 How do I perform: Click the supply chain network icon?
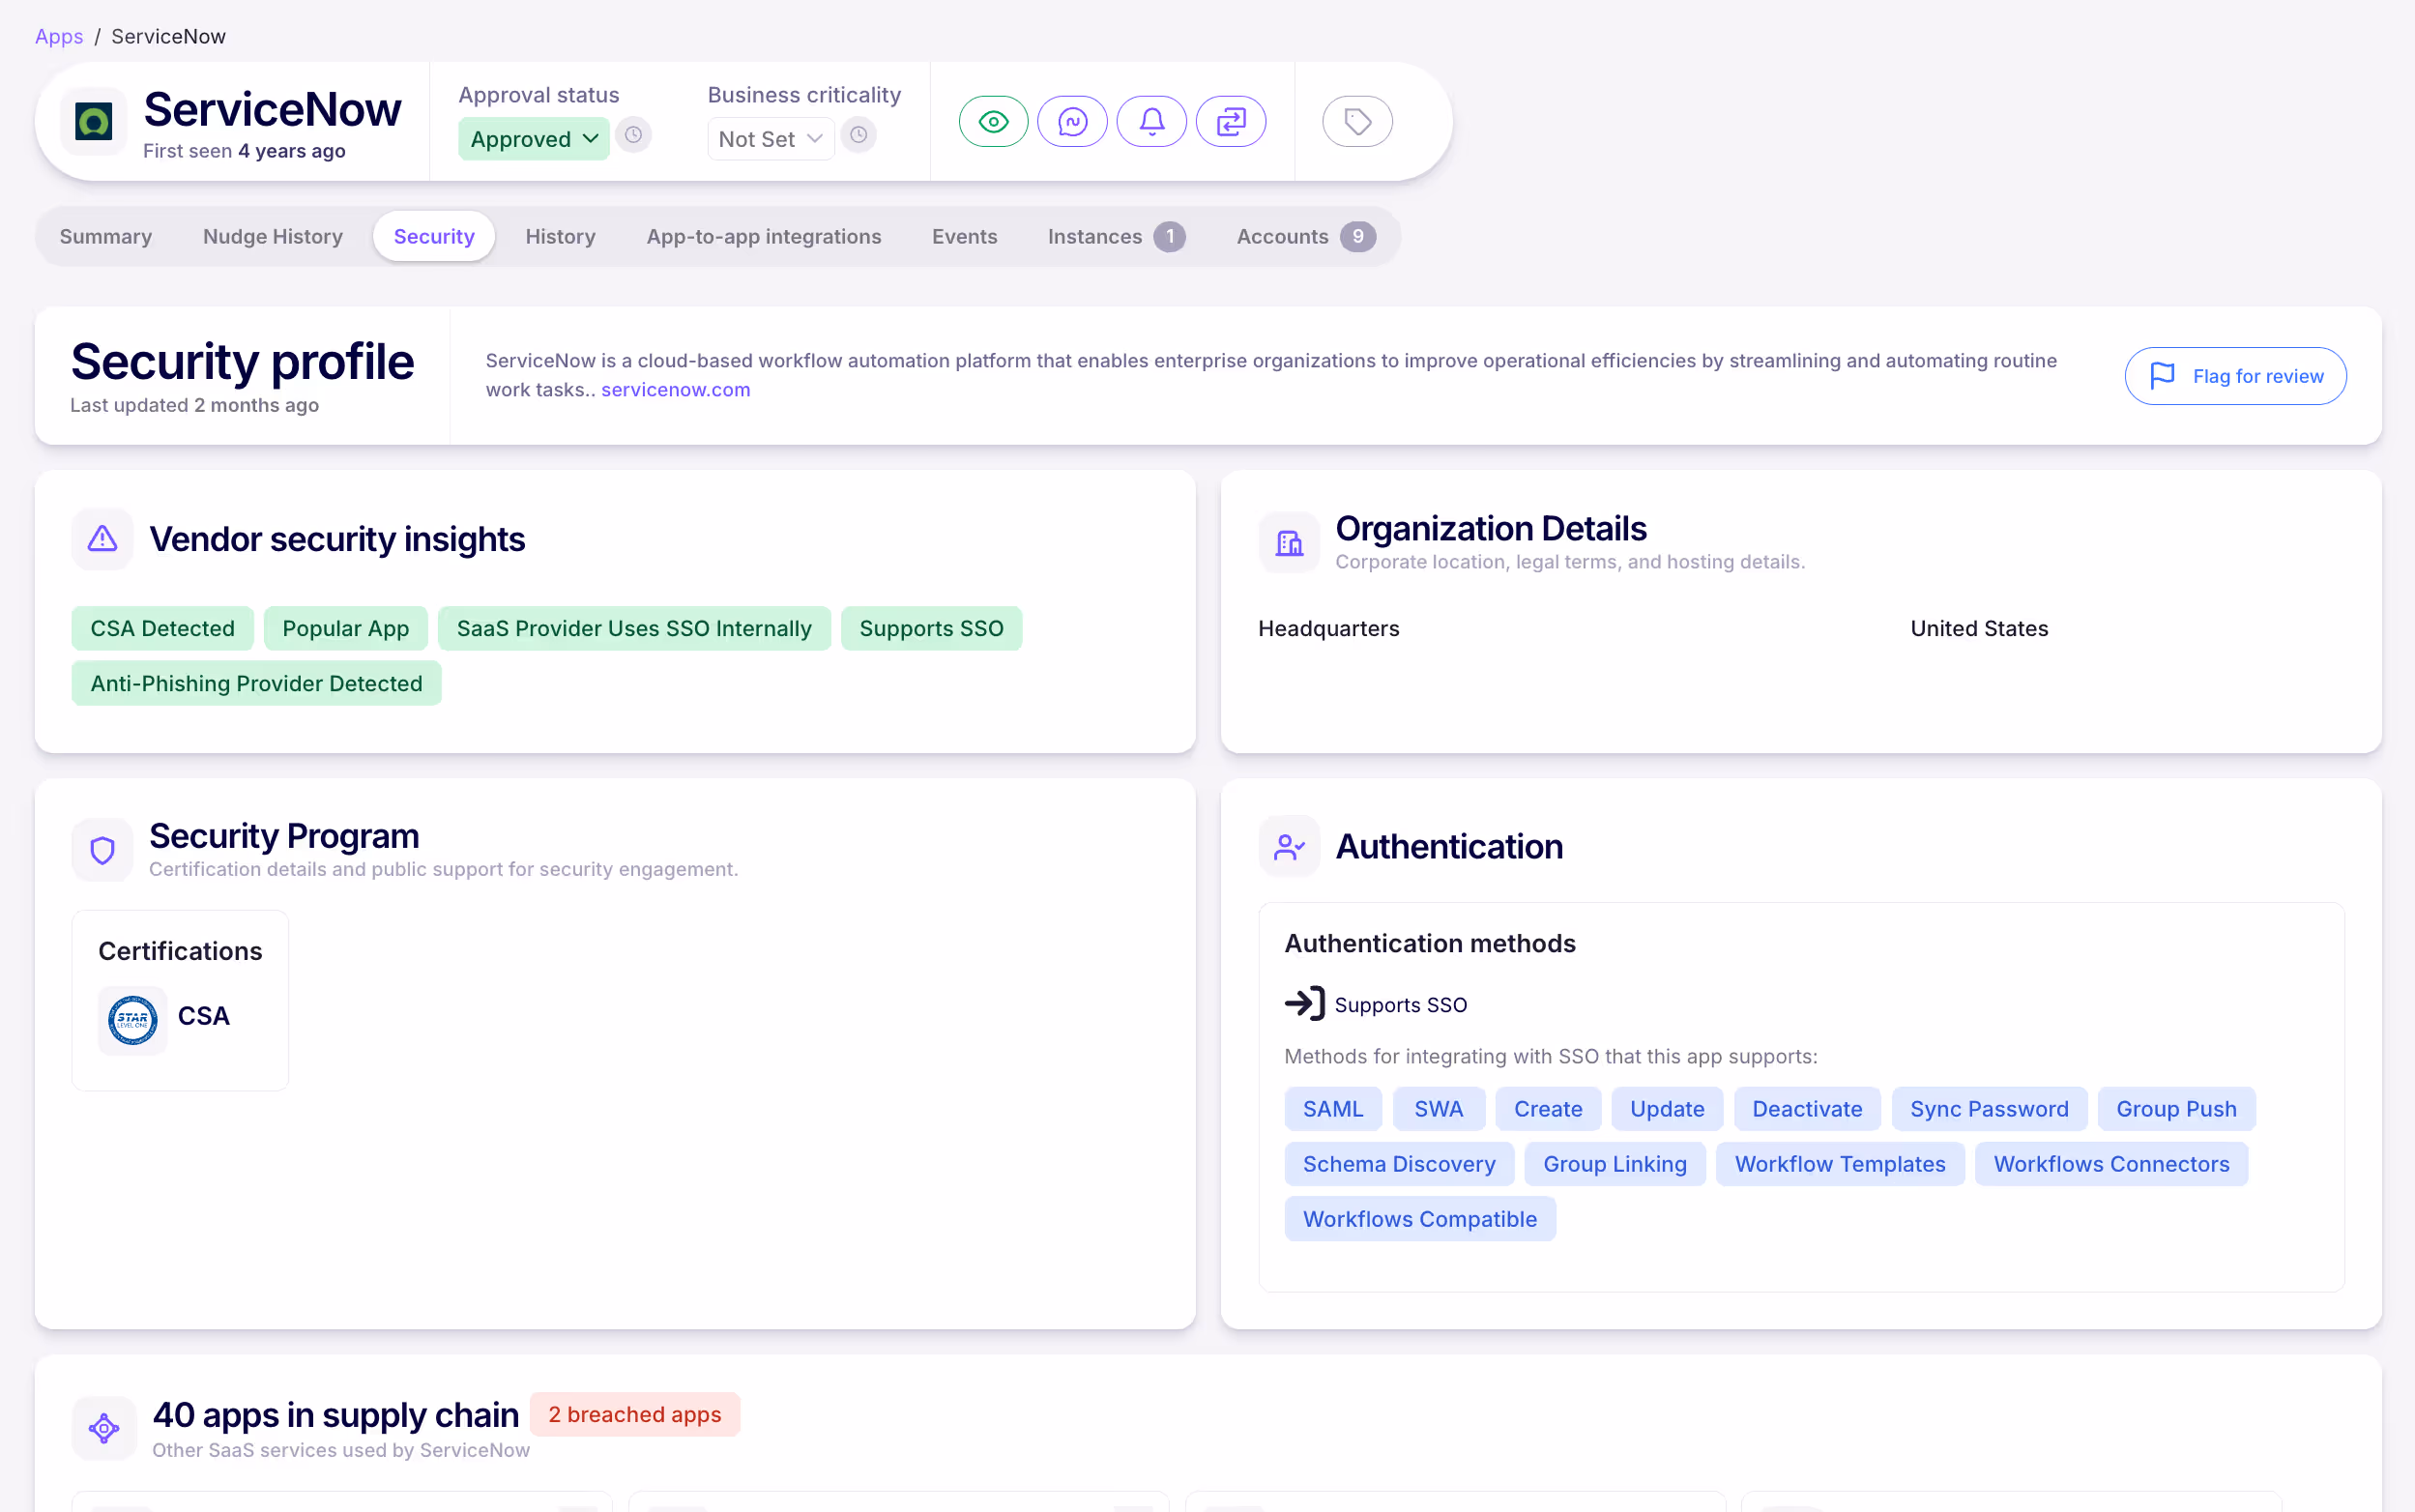104,1428
